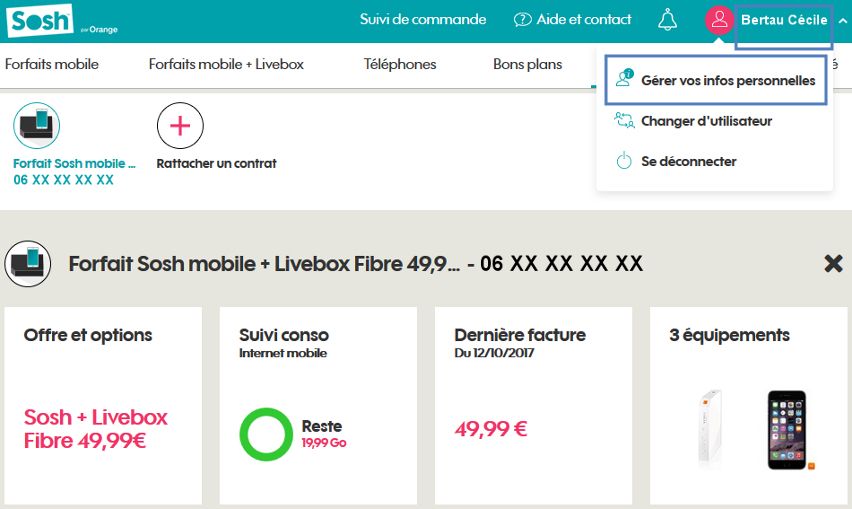Open the Forfaits mobile tab
This screenshot has width=852, height=509.
click(52, 64)
